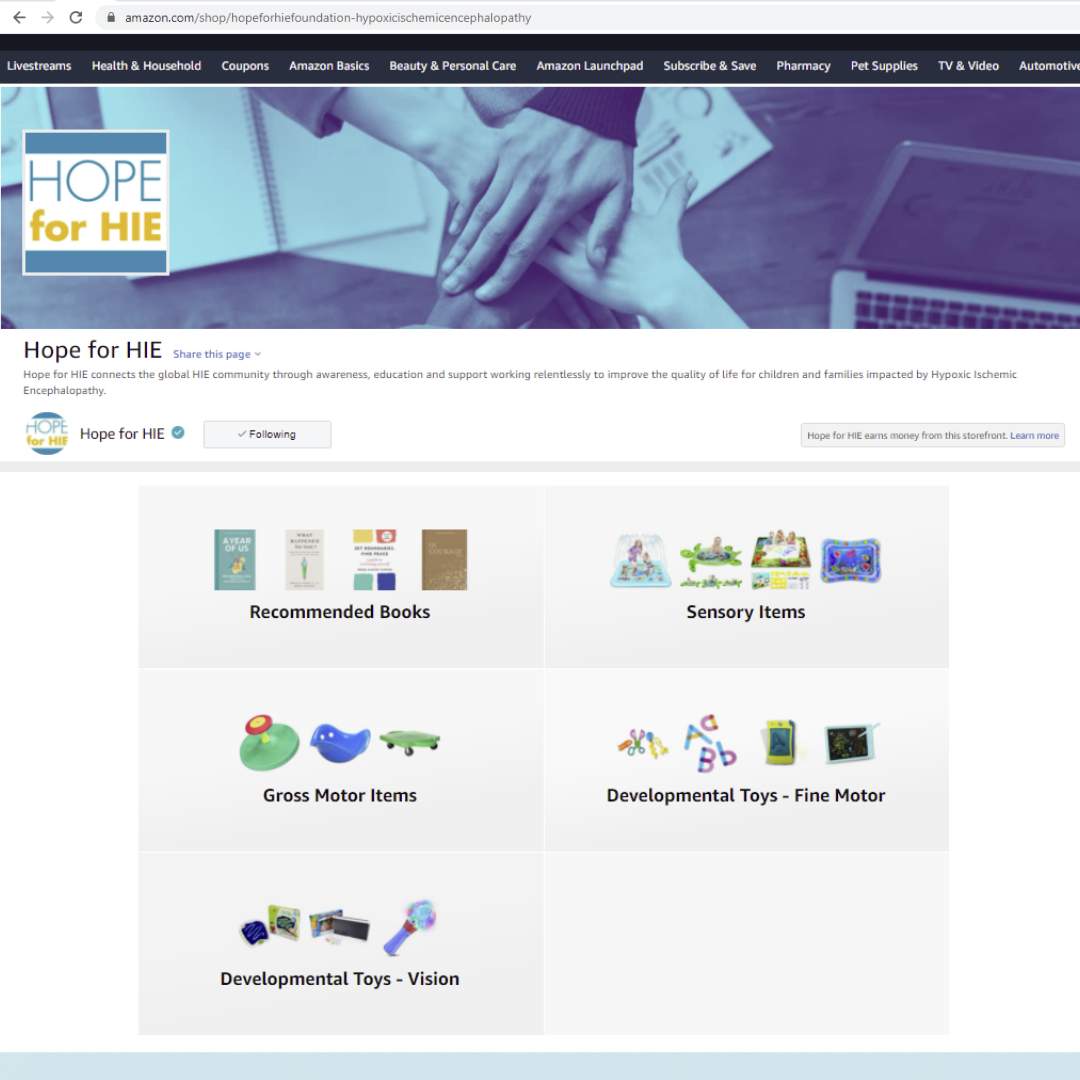Open the Livestreams nav item
This screenshot has height=1080, width=1080.
pyautogui.click(x=39, y=66)
